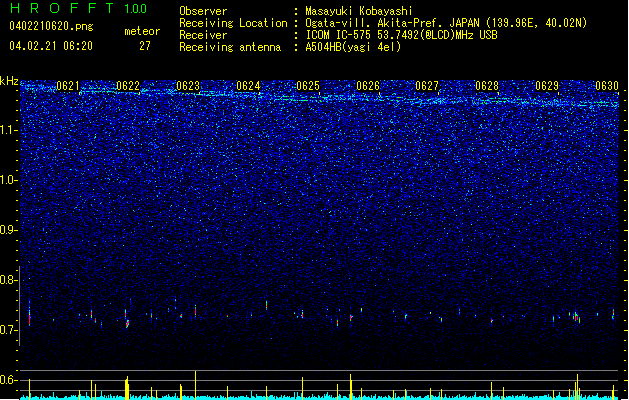Click the 0.9 kHz axis label
Screen dimensions: 629x400
tap(8, 230)
